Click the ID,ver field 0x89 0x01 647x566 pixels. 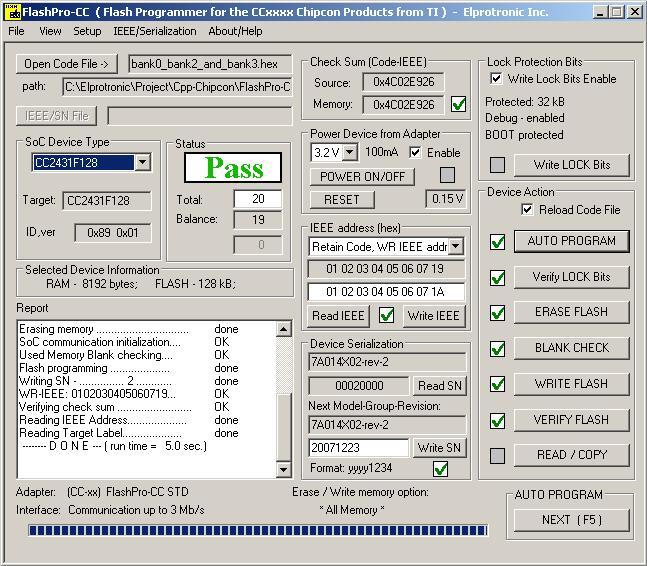click(x=113, y=233)
